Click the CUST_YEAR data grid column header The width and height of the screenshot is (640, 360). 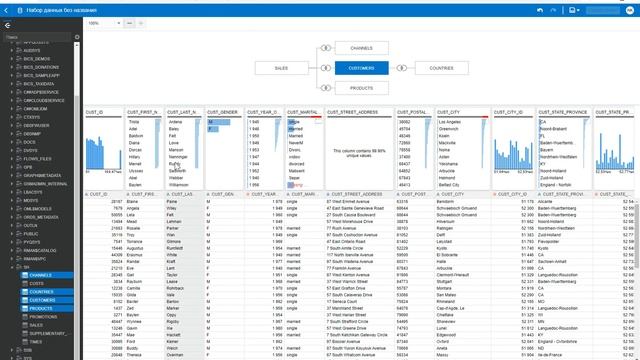coord(265,194)
